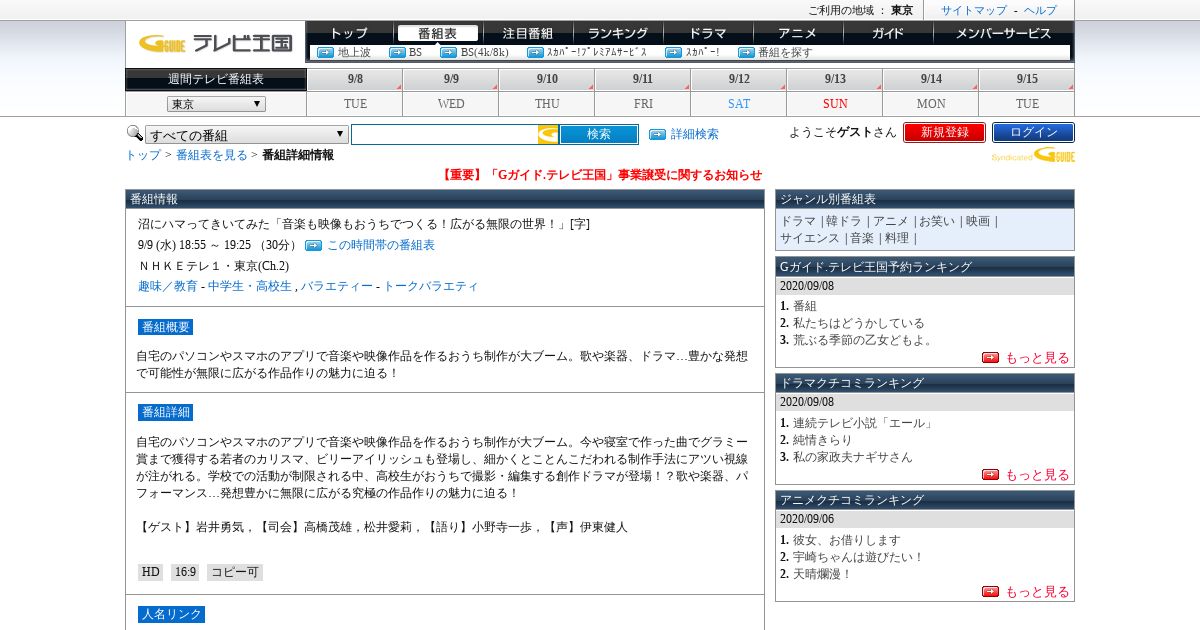
Task: Click the 中学生・高校生 genre link
Action: click(250, 286)
